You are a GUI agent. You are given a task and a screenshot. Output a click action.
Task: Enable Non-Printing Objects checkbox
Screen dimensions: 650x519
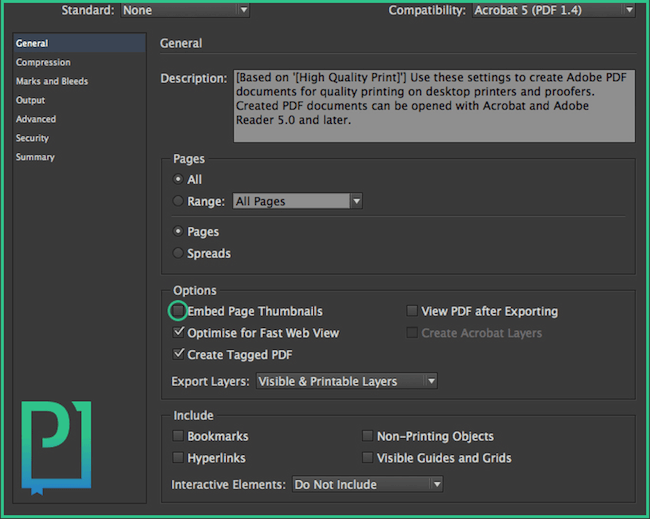point(367,436)
